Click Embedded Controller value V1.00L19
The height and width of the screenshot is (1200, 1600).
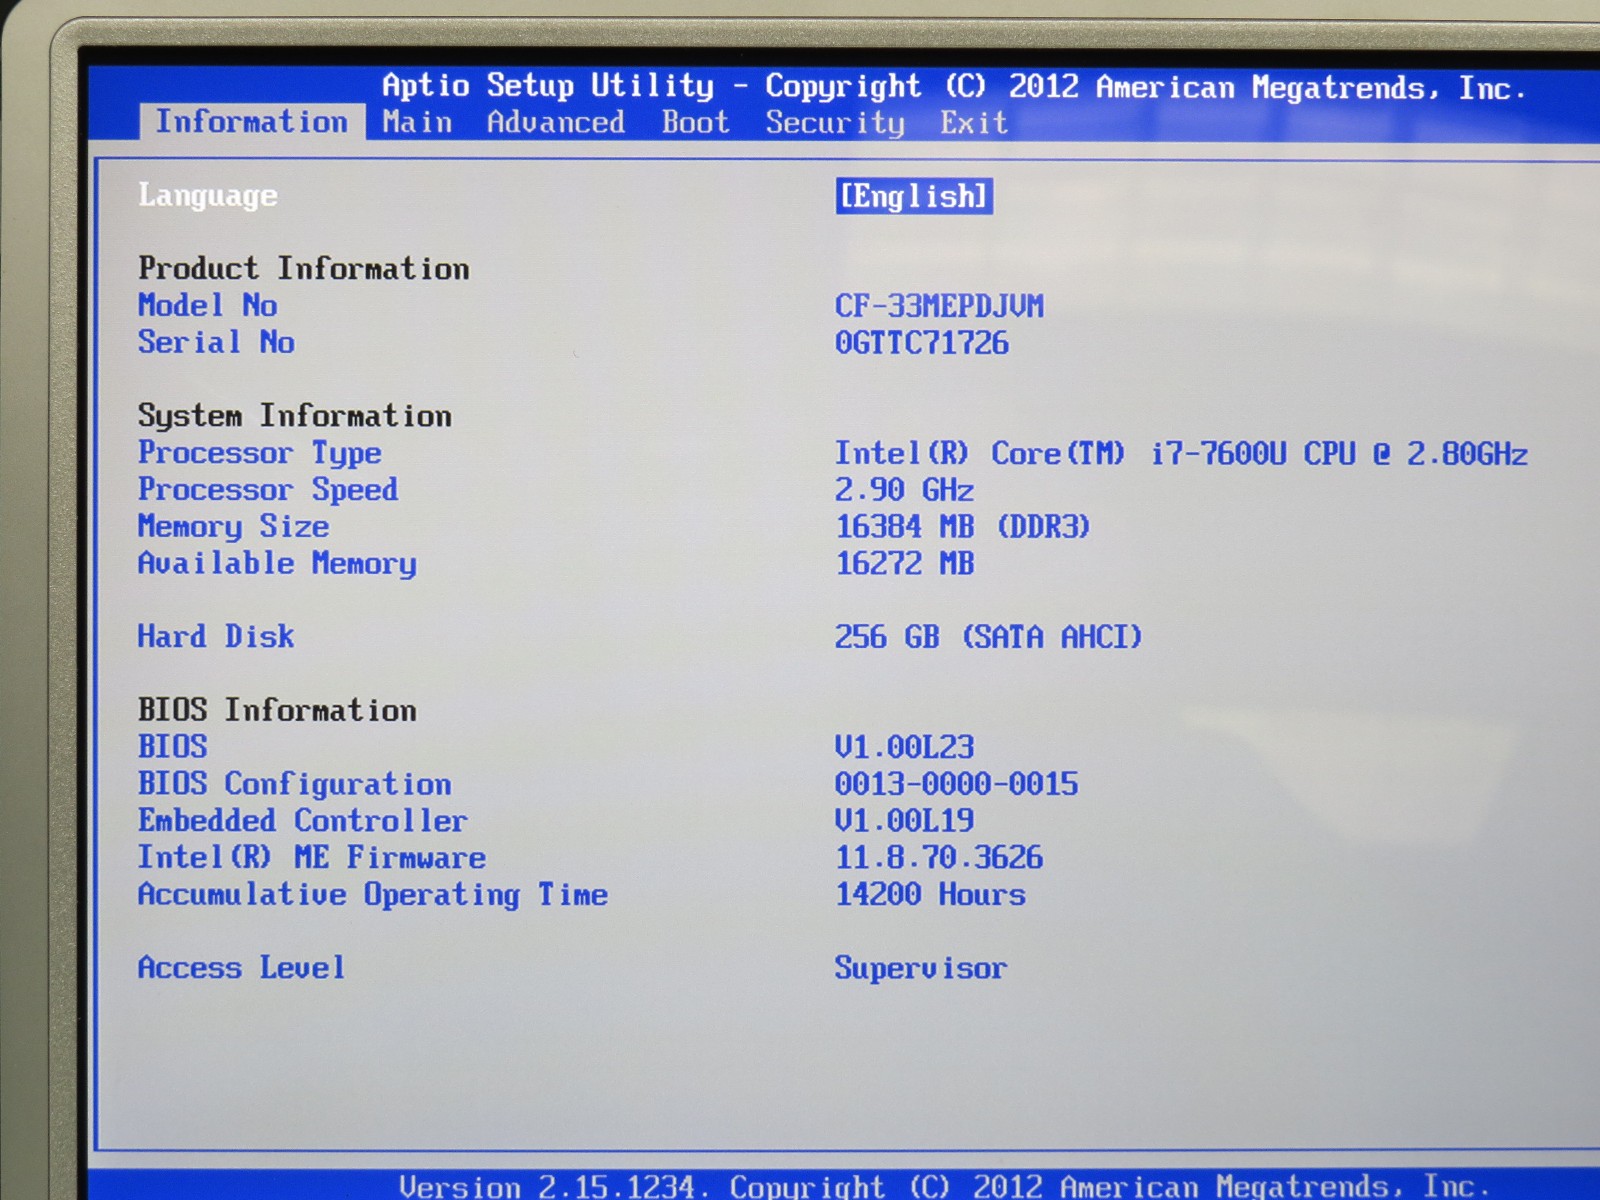click(905, 821)
